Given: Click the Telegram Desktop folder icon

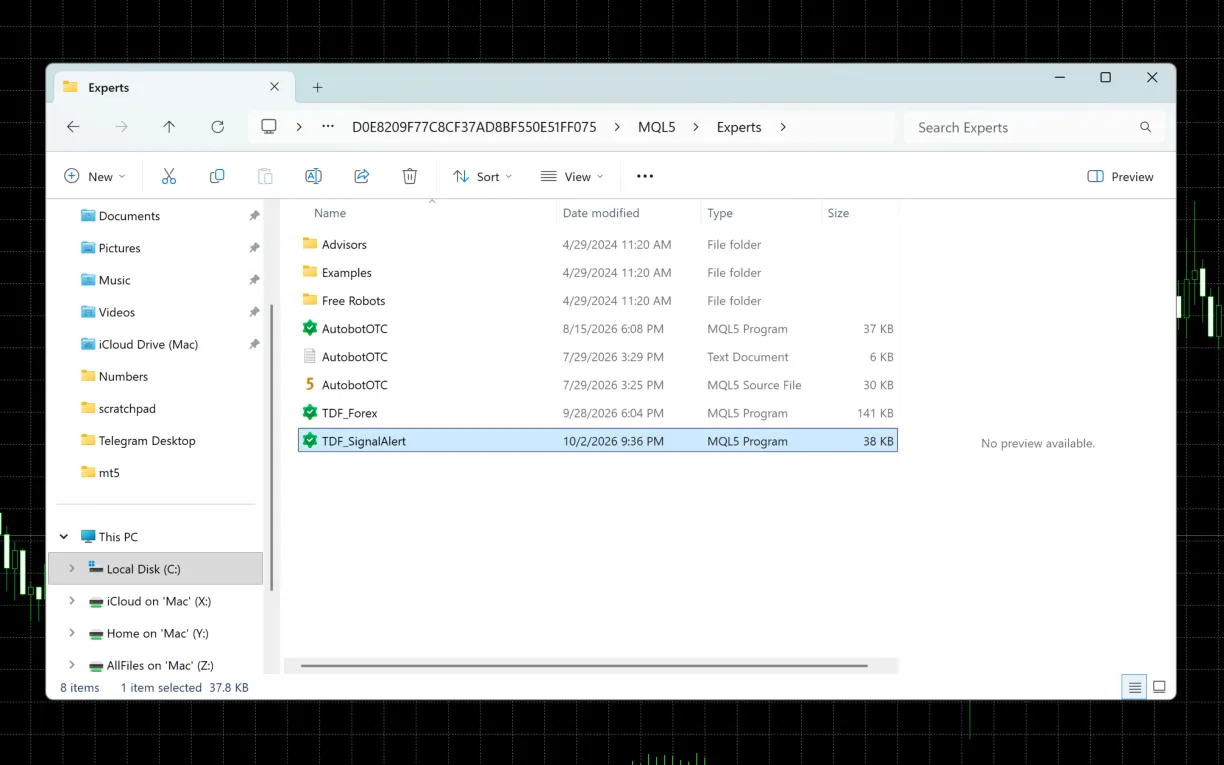Looking at the screenshot, I should click(88, 440).
